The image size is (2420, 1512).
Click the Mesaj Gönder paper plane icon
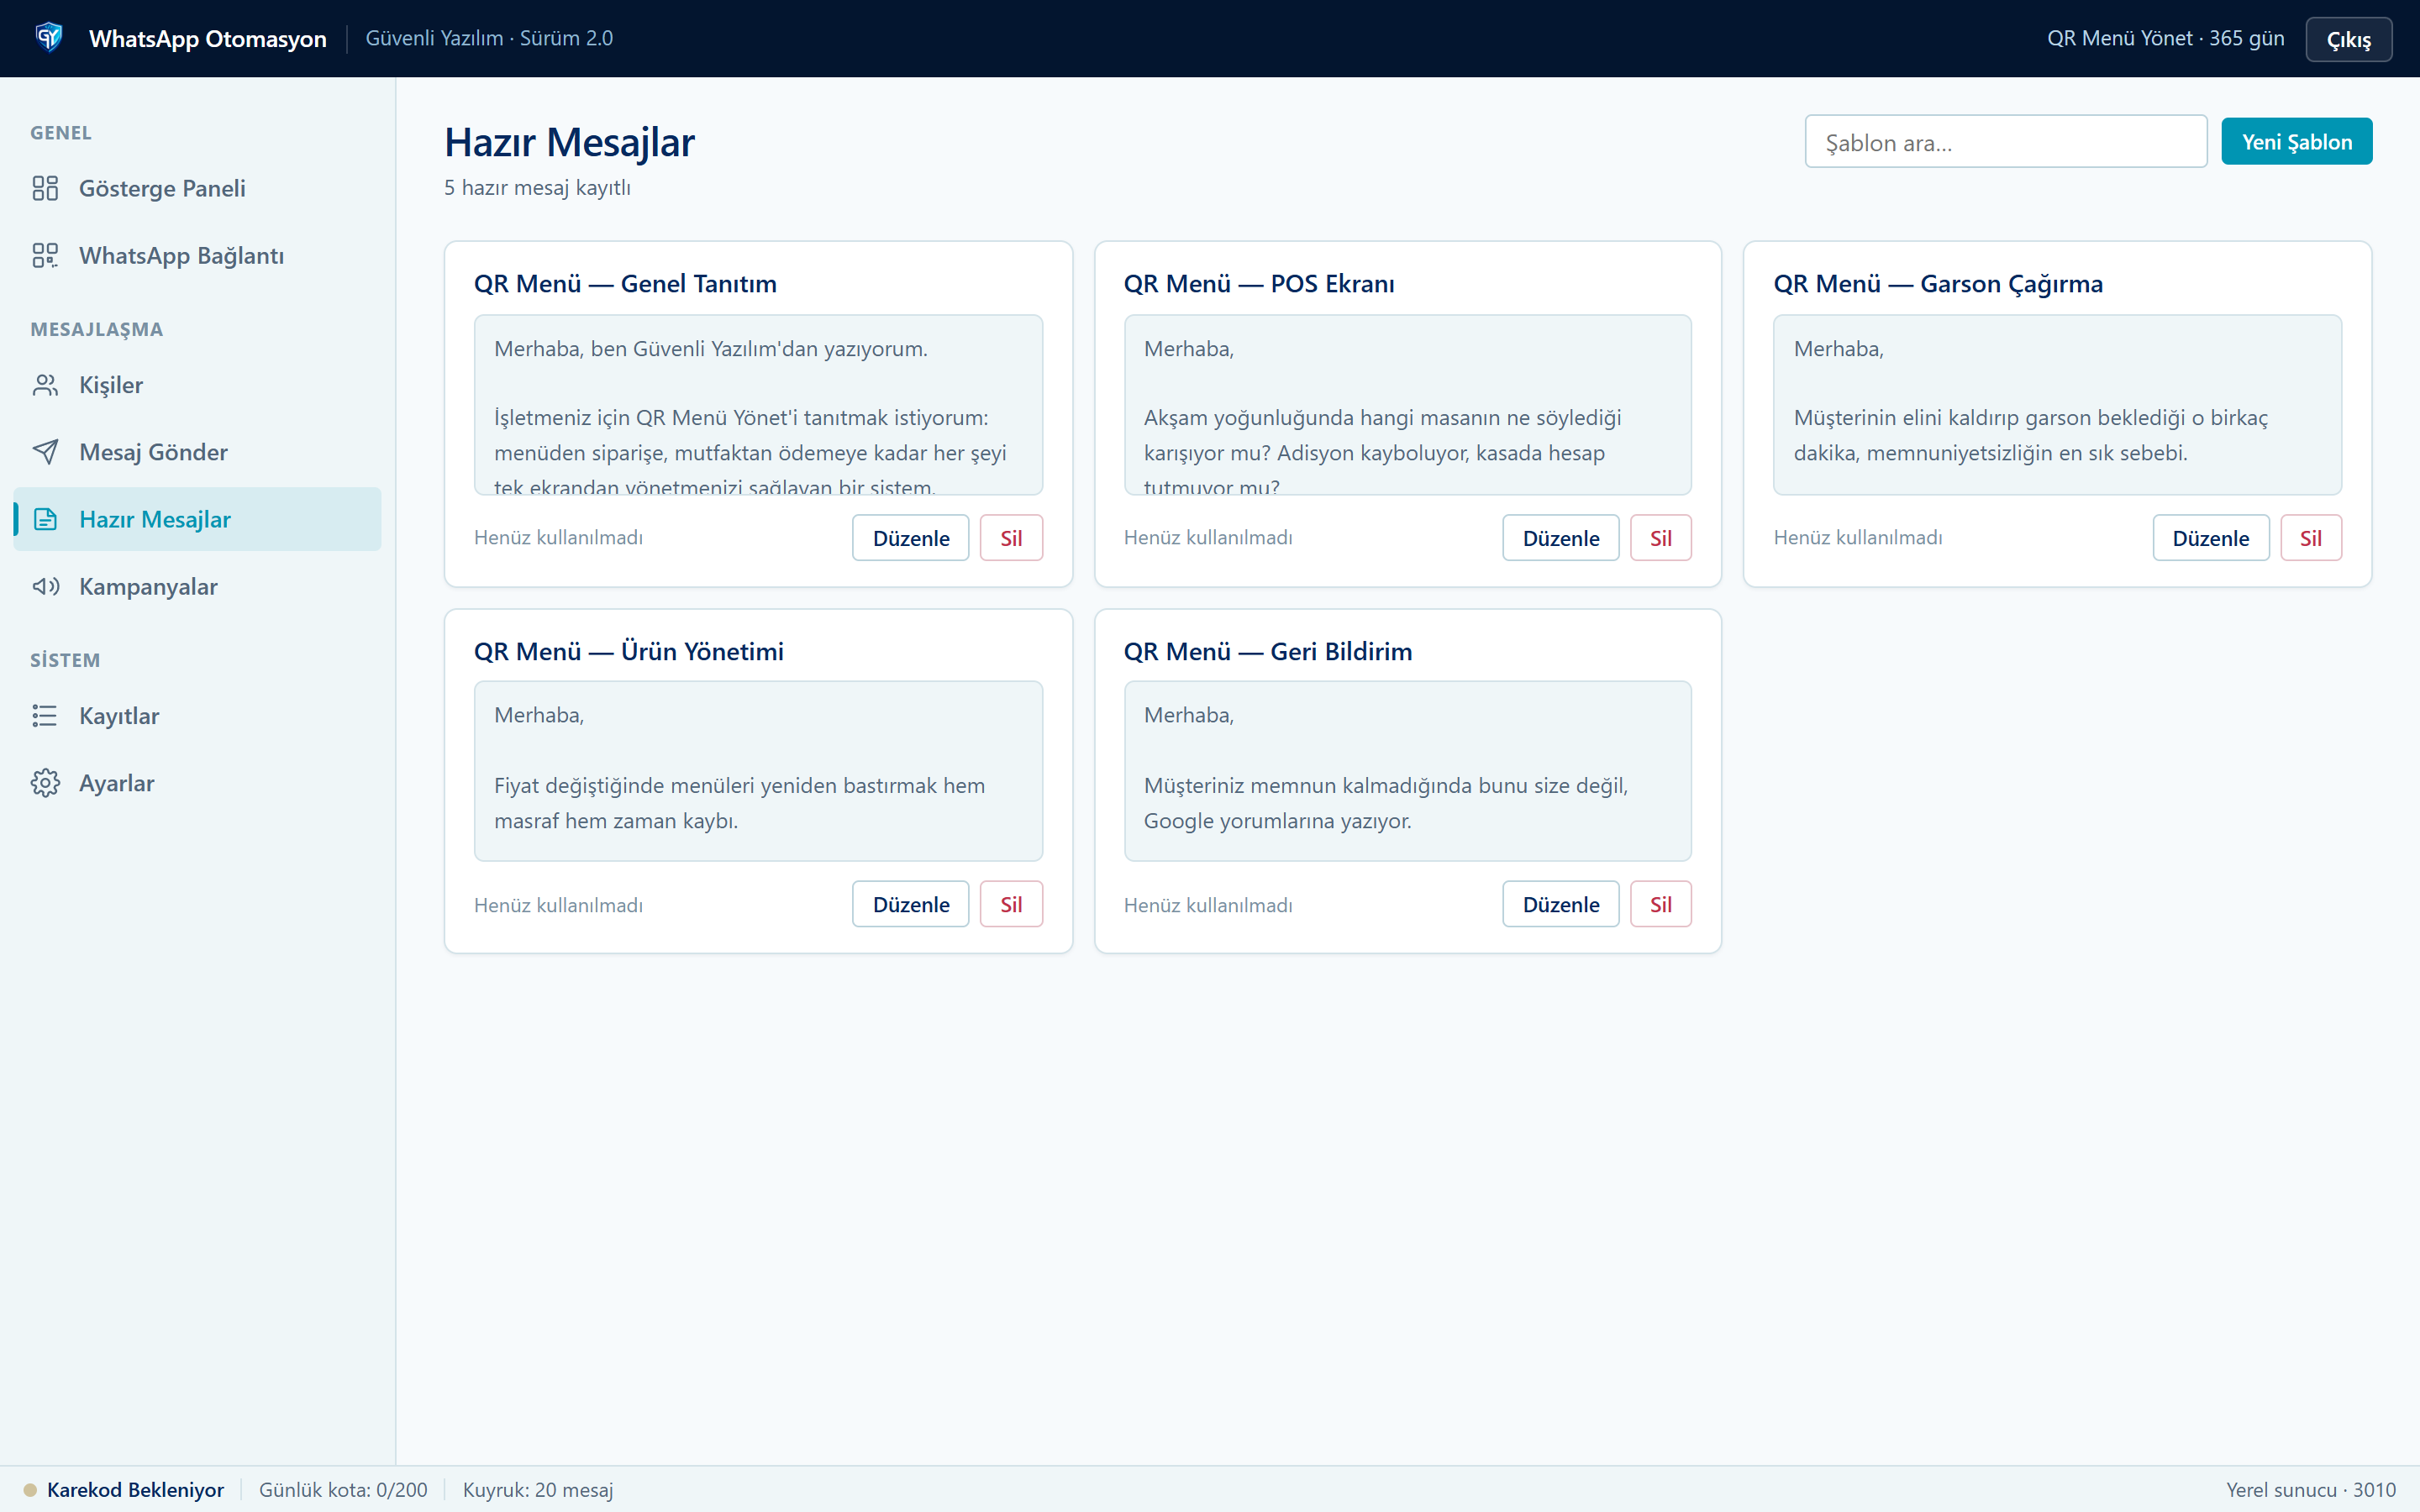click(45, 452)
